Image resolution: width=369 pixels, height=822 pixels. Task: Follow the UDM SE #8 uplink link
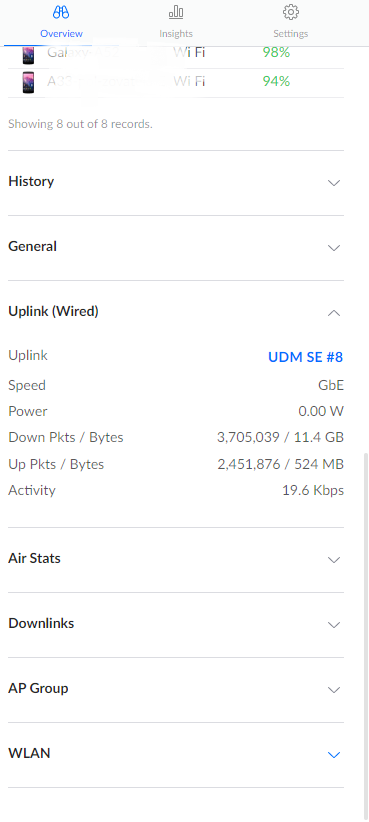pyautogui.click(x=306, y=357)
